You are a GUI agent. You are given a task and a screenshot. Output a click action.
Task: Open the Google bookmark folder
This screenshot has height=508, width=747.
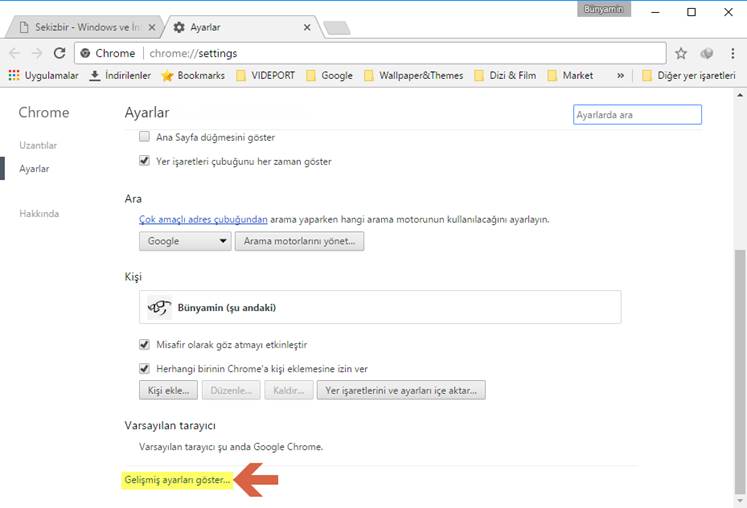tap(329, 75)
